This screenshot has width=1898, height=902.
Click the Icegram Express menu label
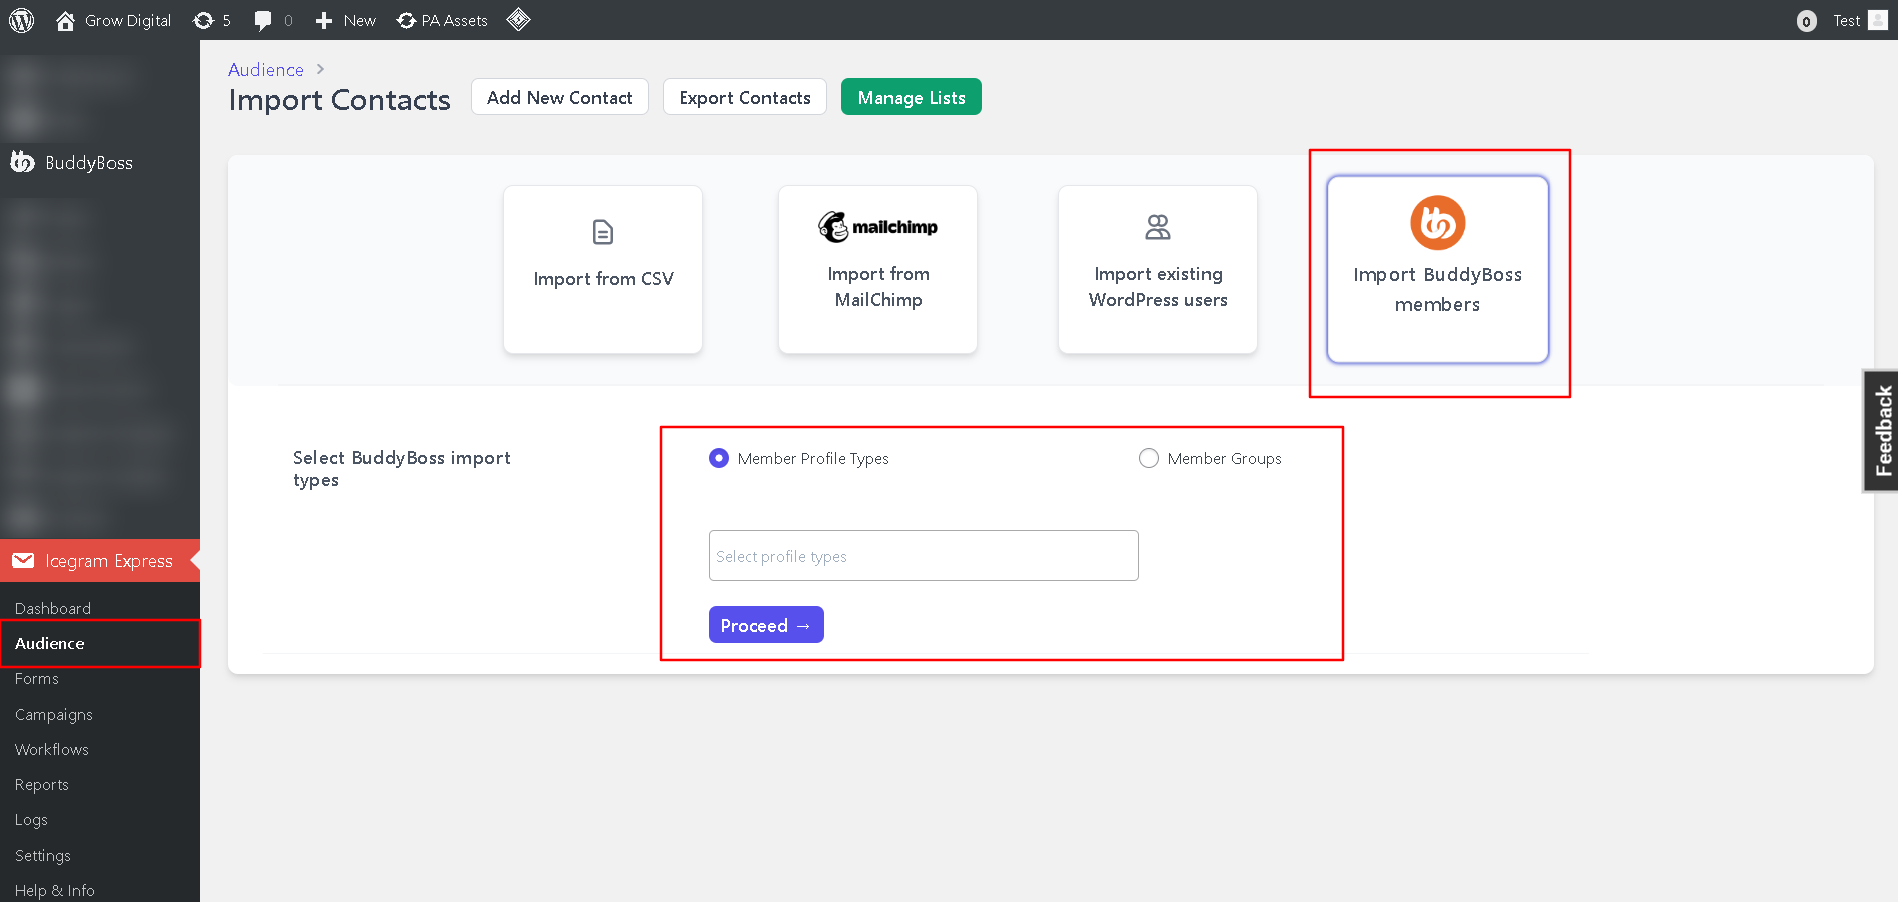click(x=109, y=561)
